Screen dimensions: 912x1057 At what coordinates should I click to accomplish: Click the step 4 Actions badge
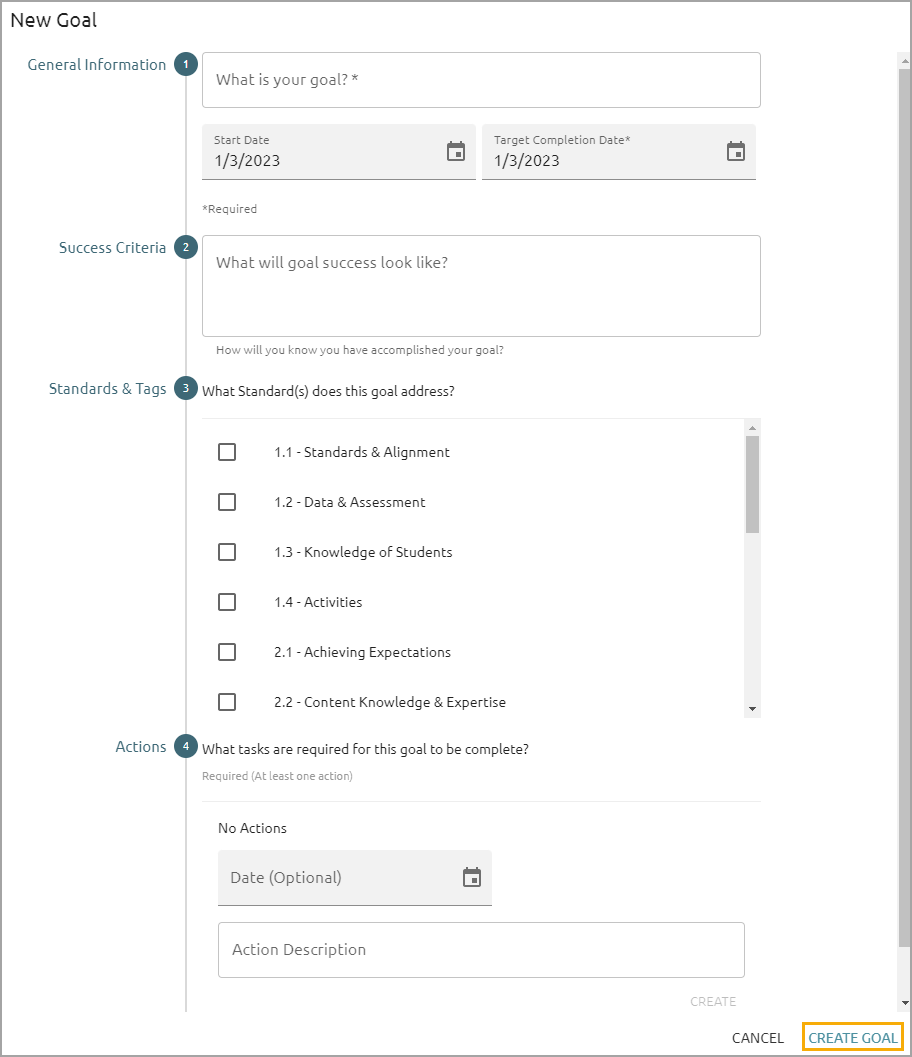pos(185,747)
